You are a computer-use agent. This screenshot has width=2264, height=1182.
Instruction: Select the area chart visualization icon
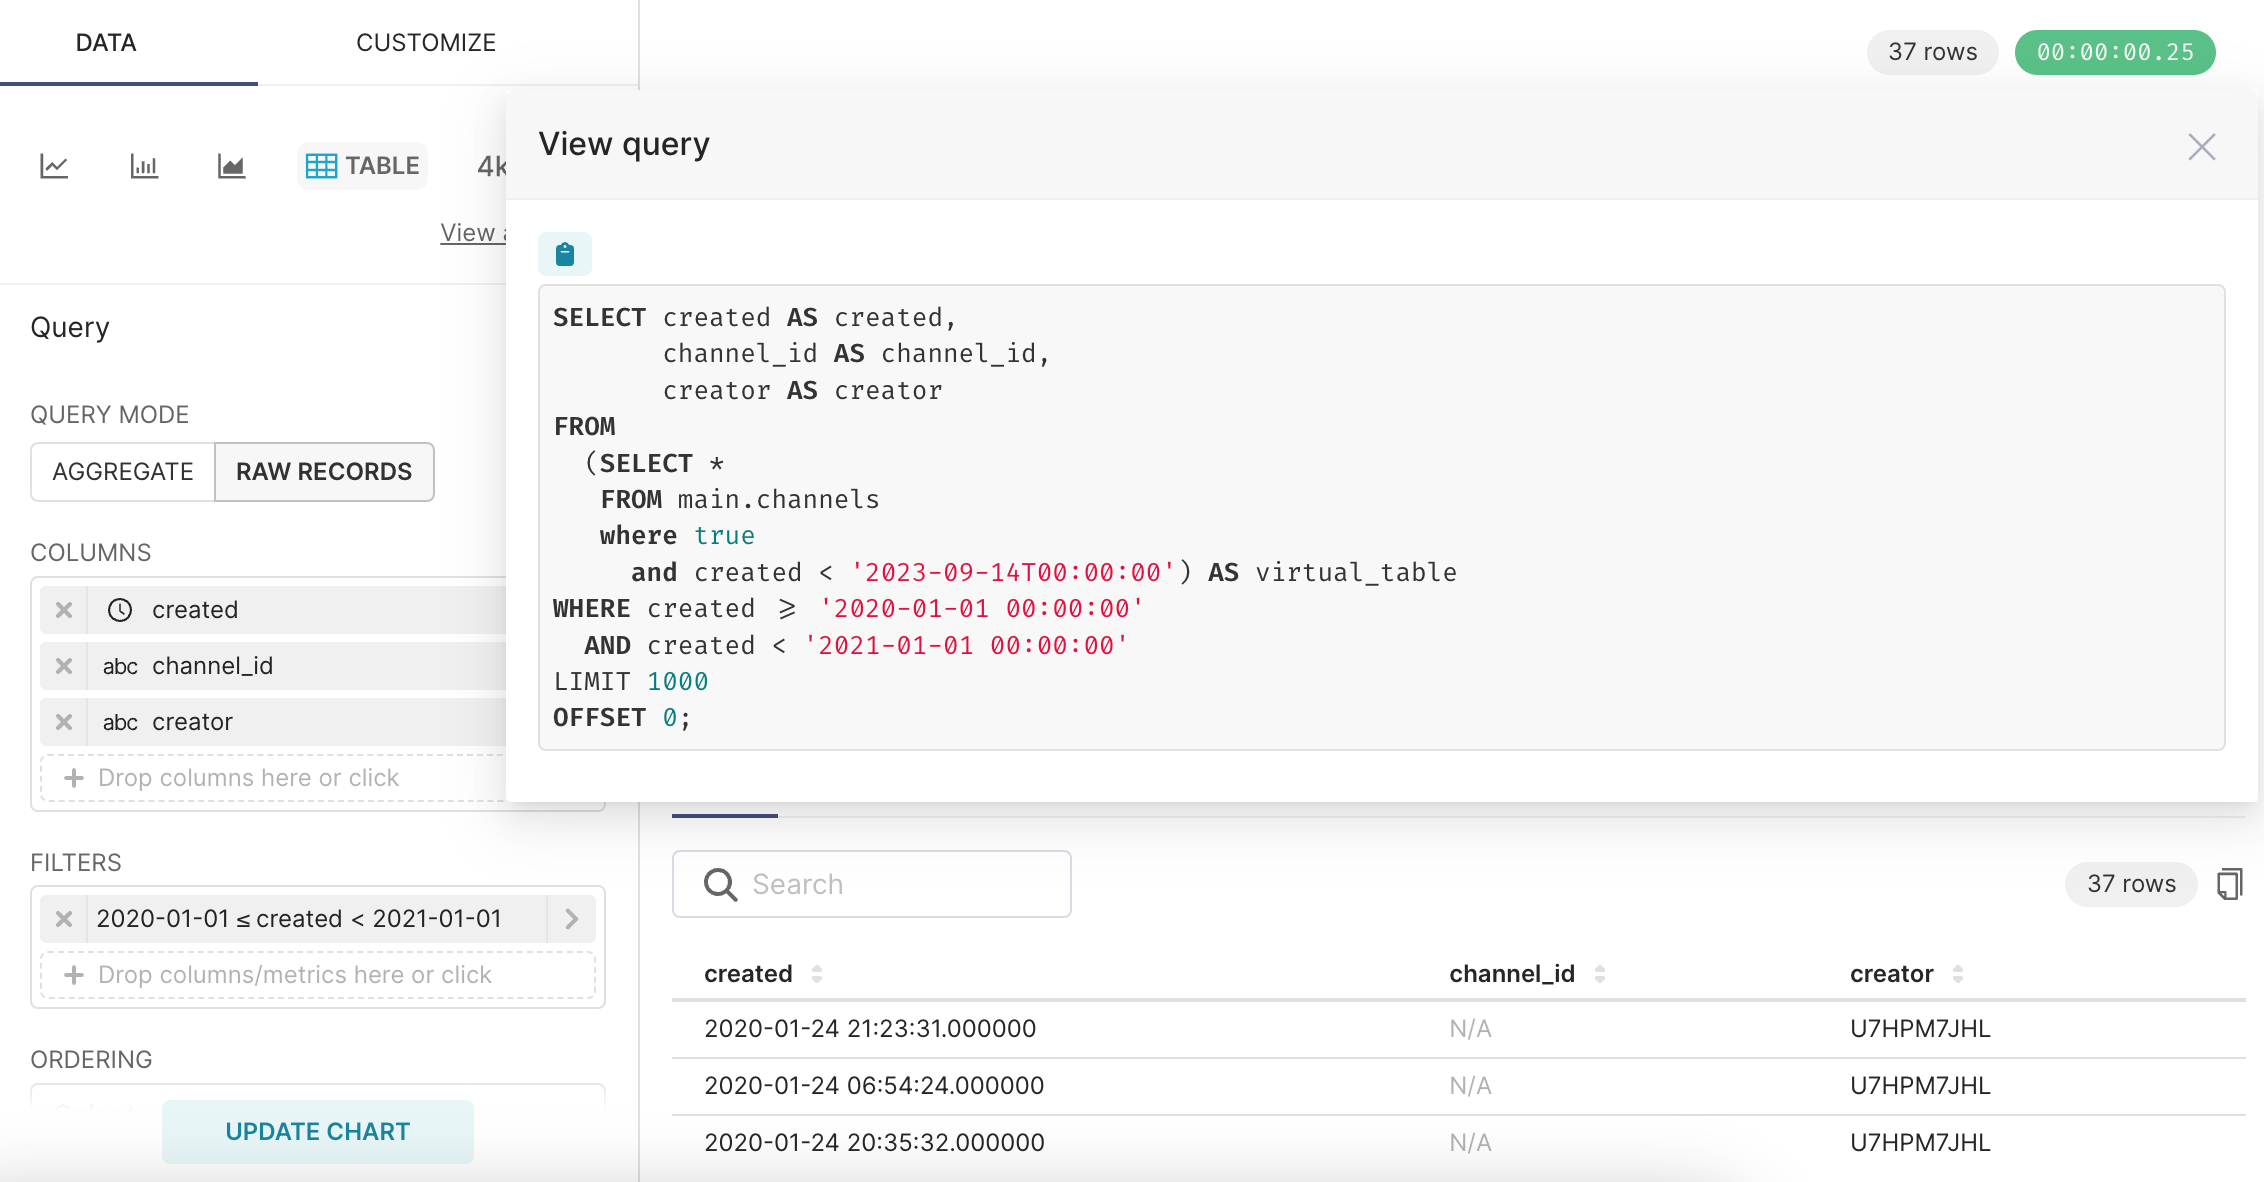tap(230, 166)
